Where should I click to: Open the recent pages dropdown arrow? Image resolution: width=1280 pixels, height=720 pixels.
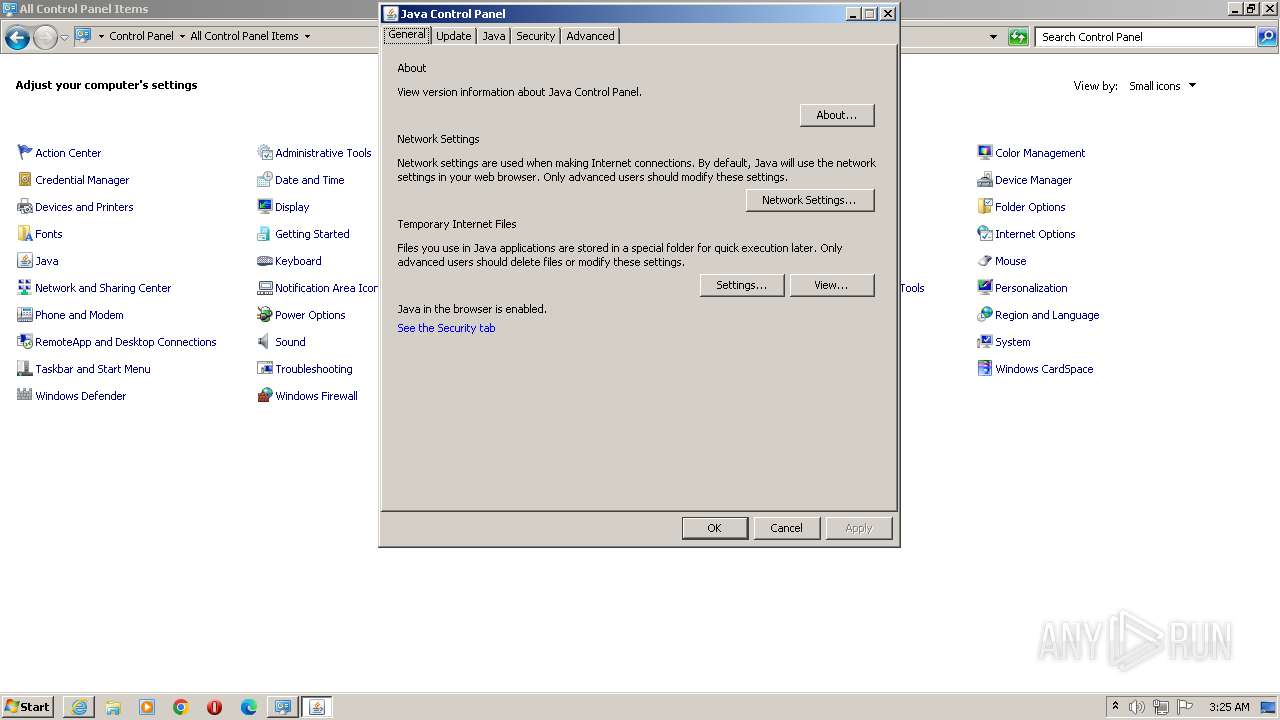tap(65, 37)
